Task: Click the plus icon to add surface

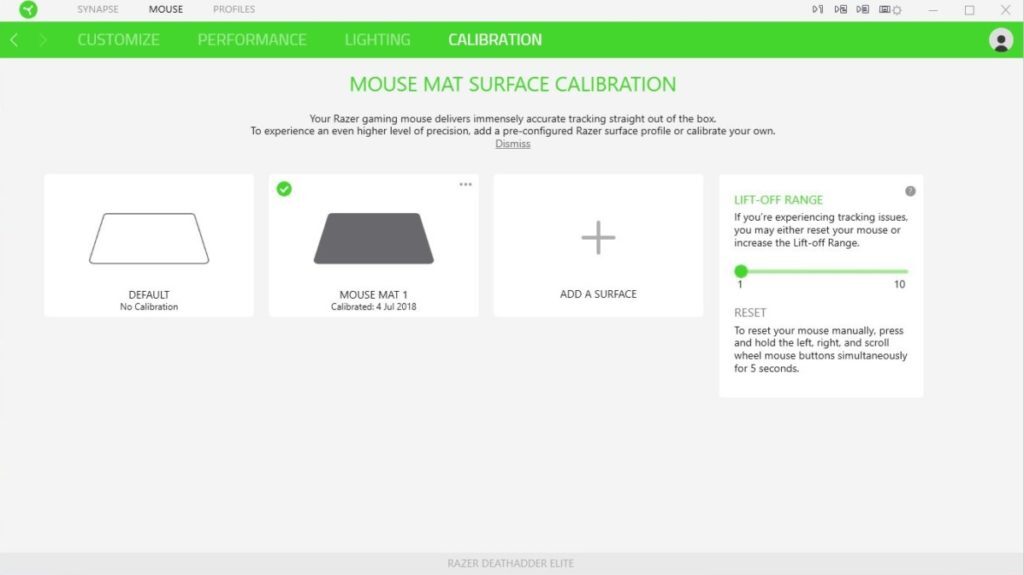Action: (598, 238)
